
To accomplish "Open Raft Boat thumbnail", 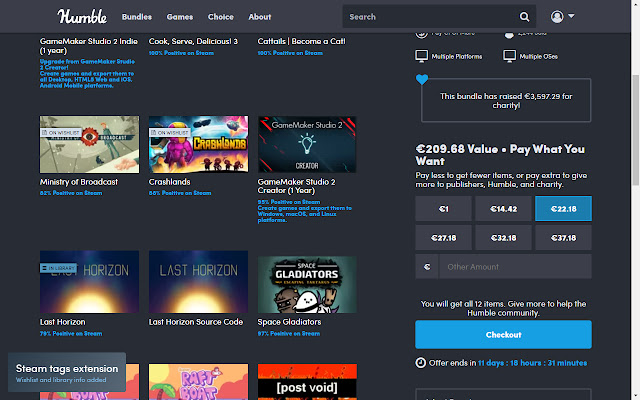I will (x=198, y=382).
